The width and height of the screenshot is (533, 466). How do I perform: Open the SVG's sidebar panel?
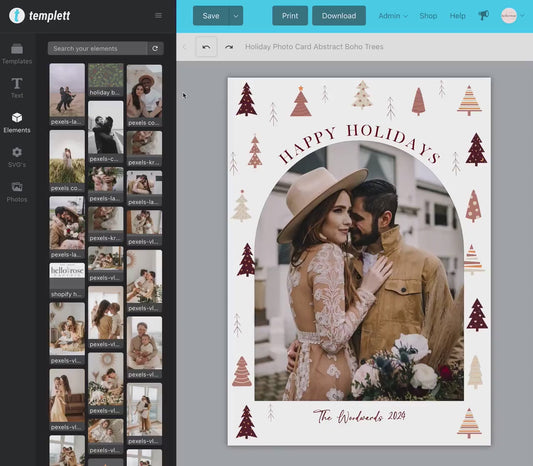point(17,157)
